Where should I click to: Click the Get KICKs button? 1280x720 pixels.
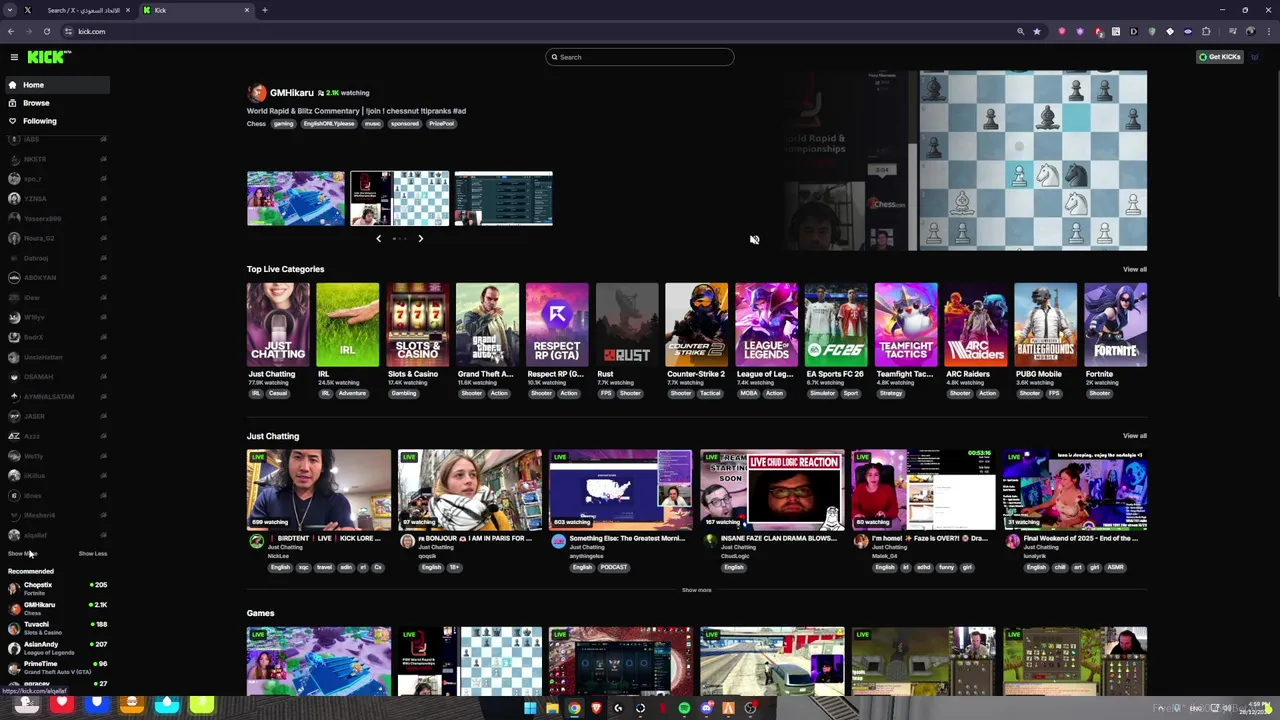point(1220,57)
